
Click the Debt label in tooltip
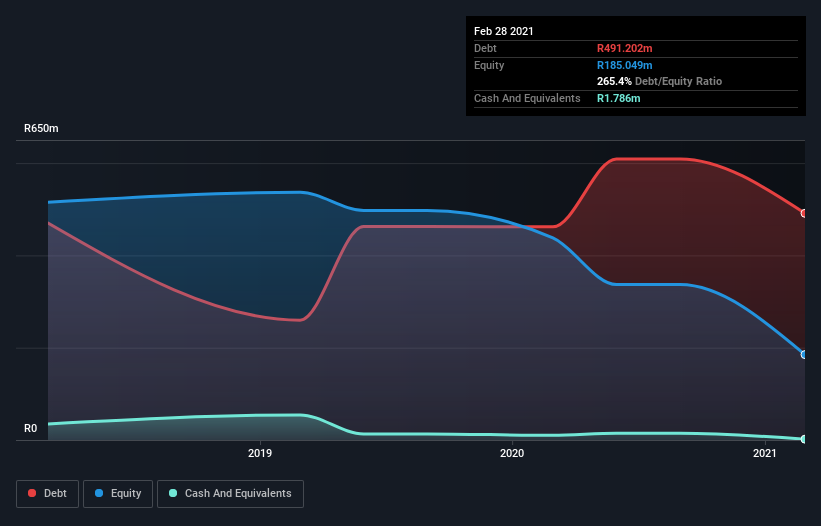pyautogui.click(x=485, y=48)
